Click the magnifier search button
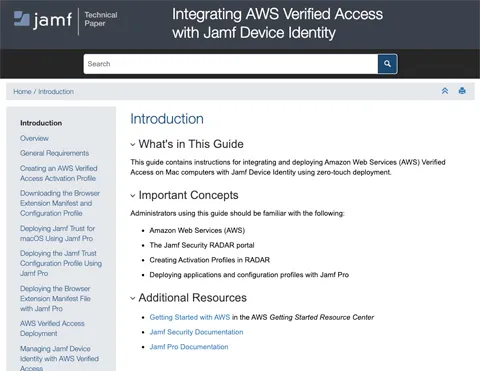This screenshot has height=371, width=480. (x=387, y=64)
